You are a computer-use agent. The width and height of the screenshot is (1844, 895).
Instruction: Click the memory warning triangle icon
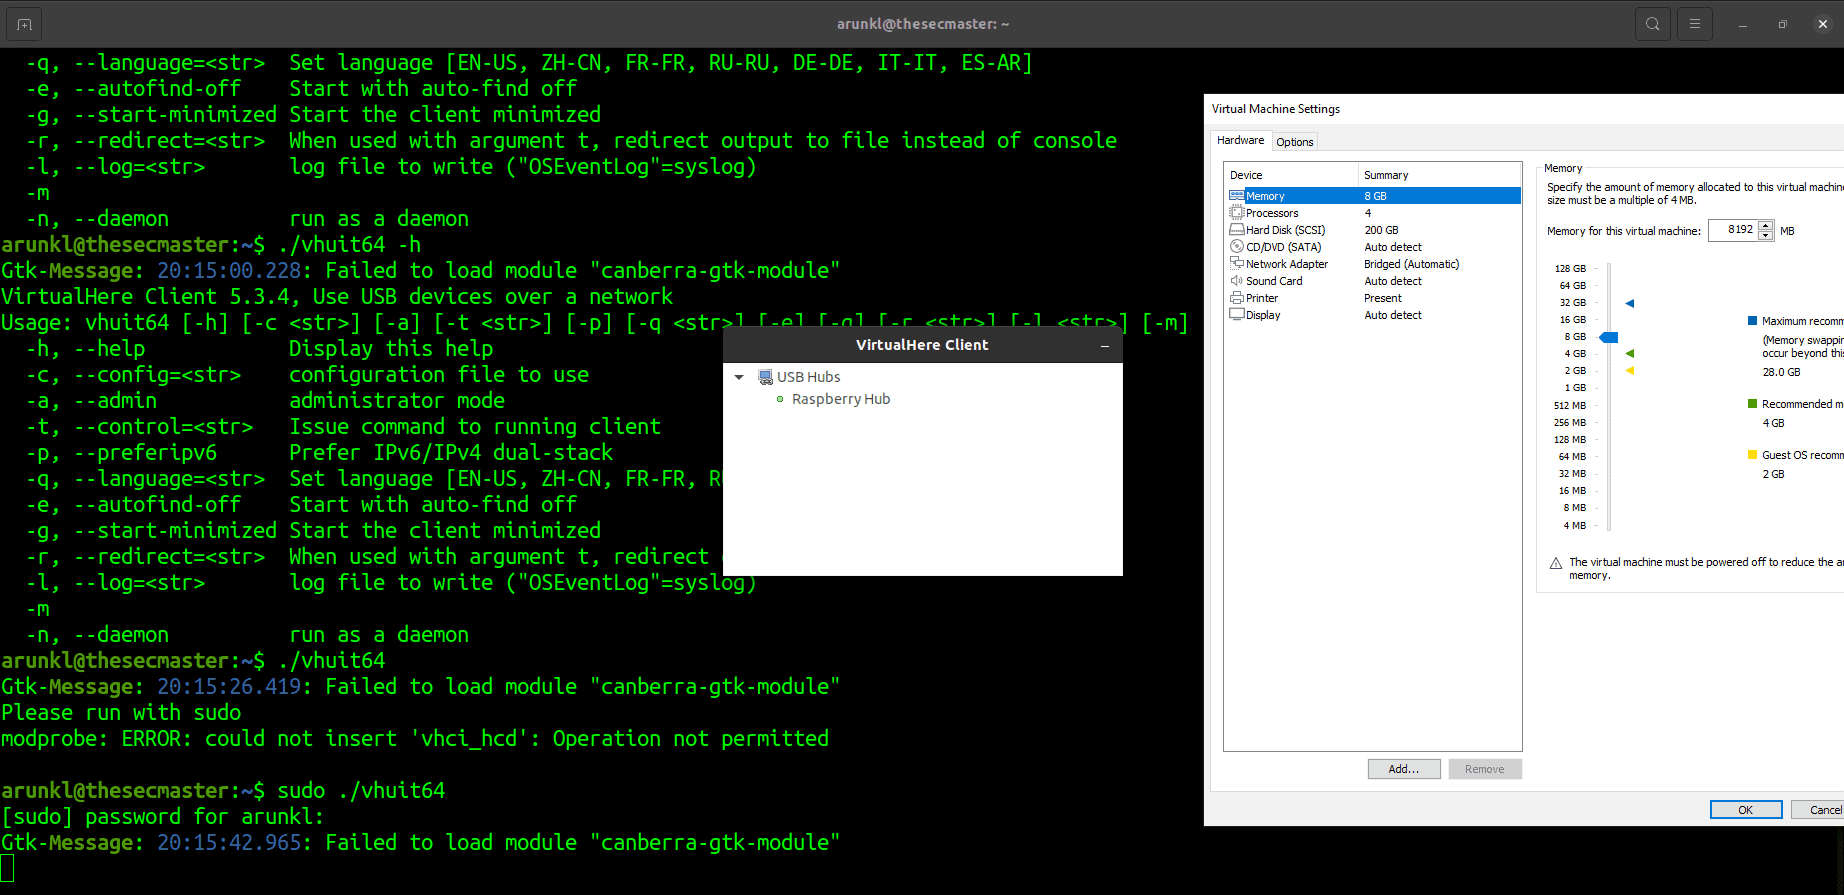pos(1556,564)
